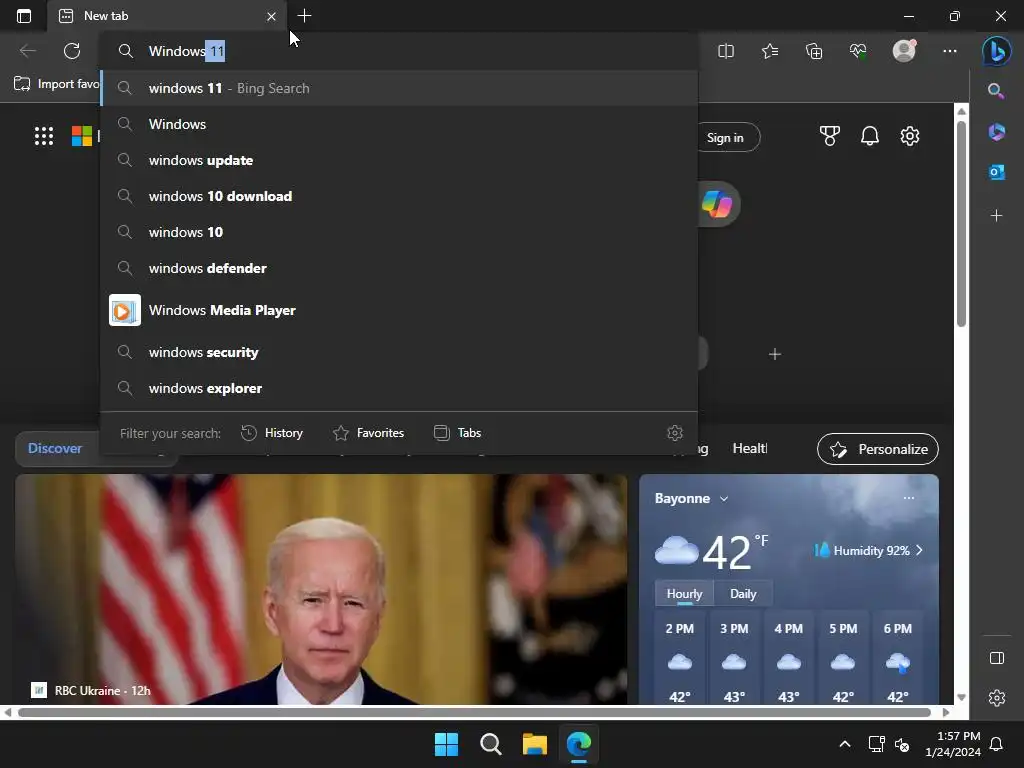Close the New tab tab

tap(271, 16)
